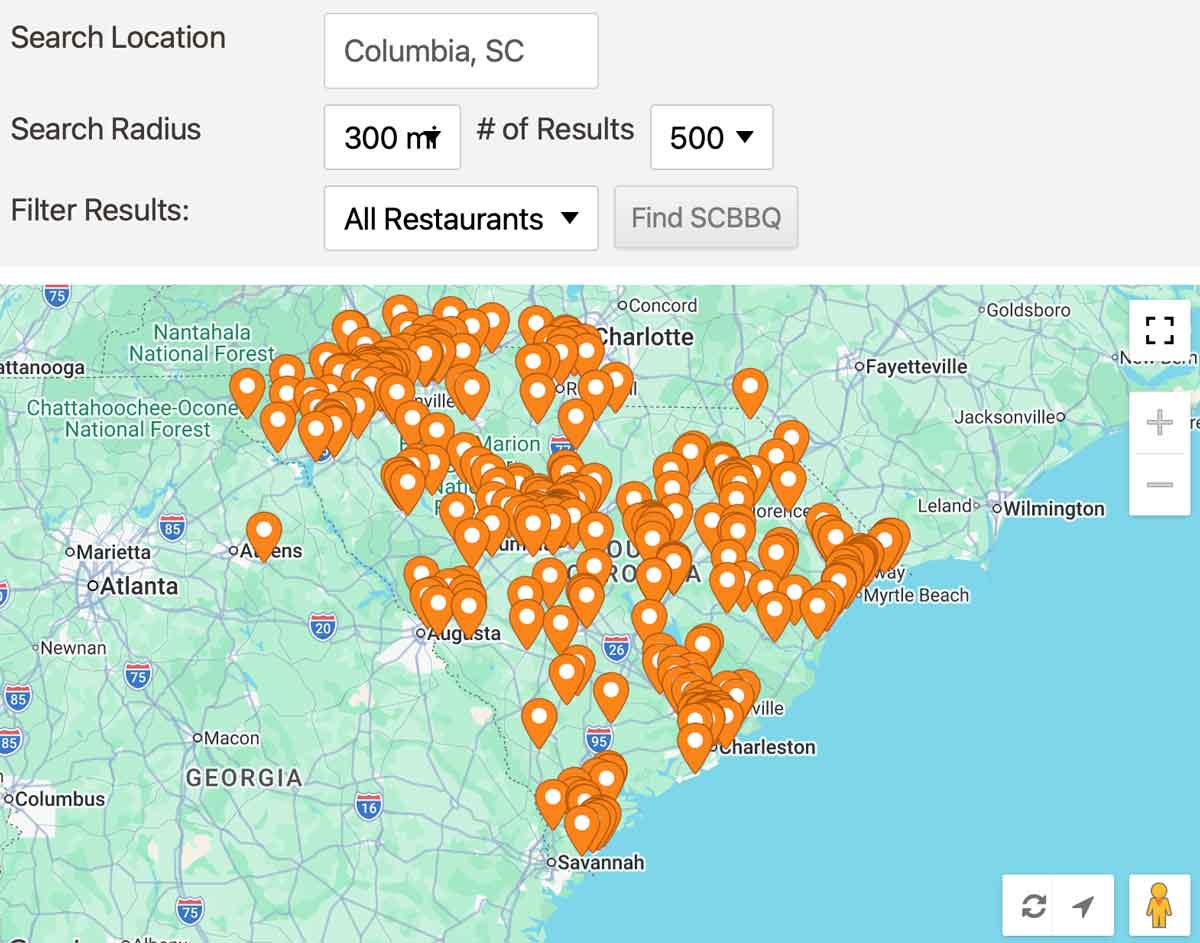Click the Concord city label
Screen dimensions: 1200x943
pos(663,305)
